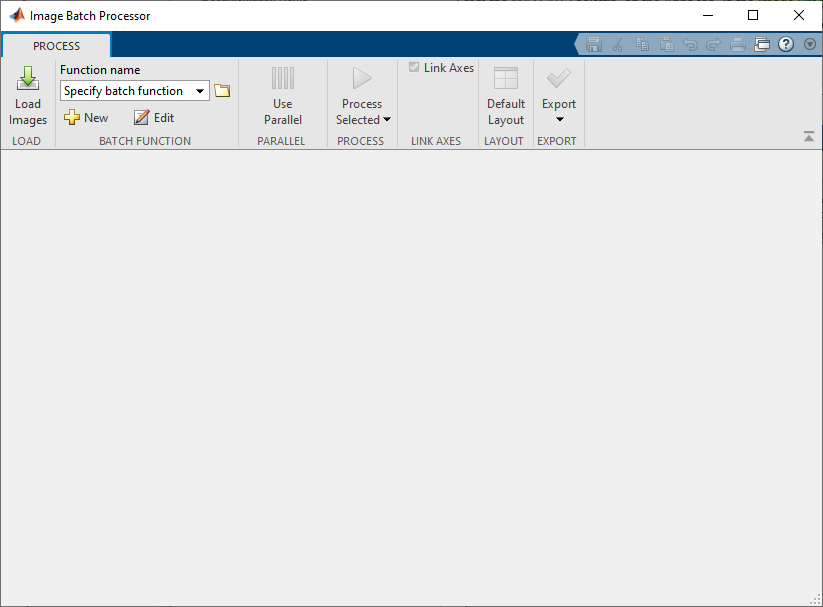This screenshot has width=823, height=607.
Task: Switch to the PROCESS tab
Action: tap(57, 46)
